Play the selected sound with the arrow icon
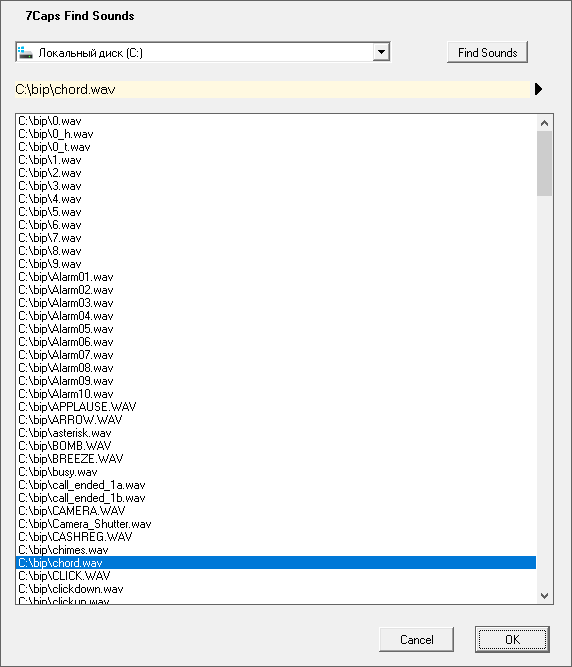Screen dimensions: 572x667 click(x=538, y=89)
